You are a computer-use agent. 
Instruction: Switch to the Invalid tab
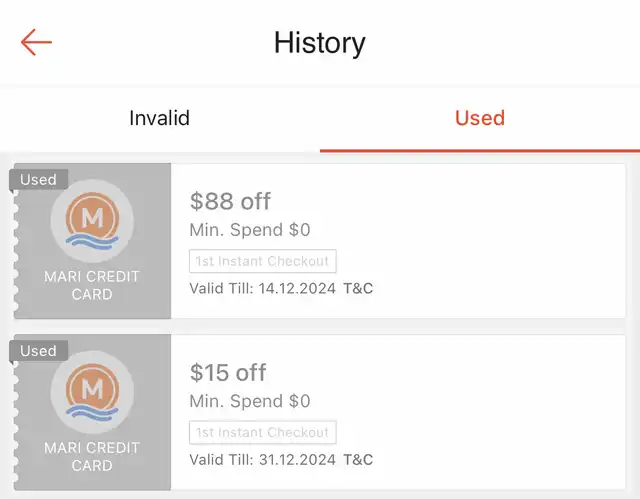click(160, 118)
